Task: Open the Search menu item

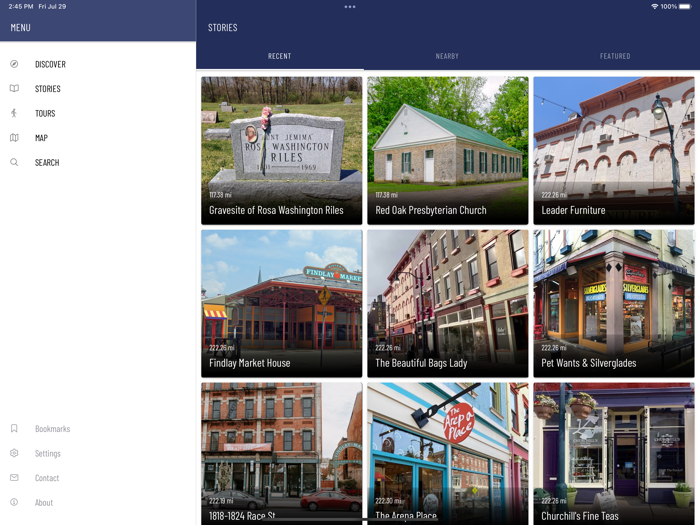Action: (98, 162)
